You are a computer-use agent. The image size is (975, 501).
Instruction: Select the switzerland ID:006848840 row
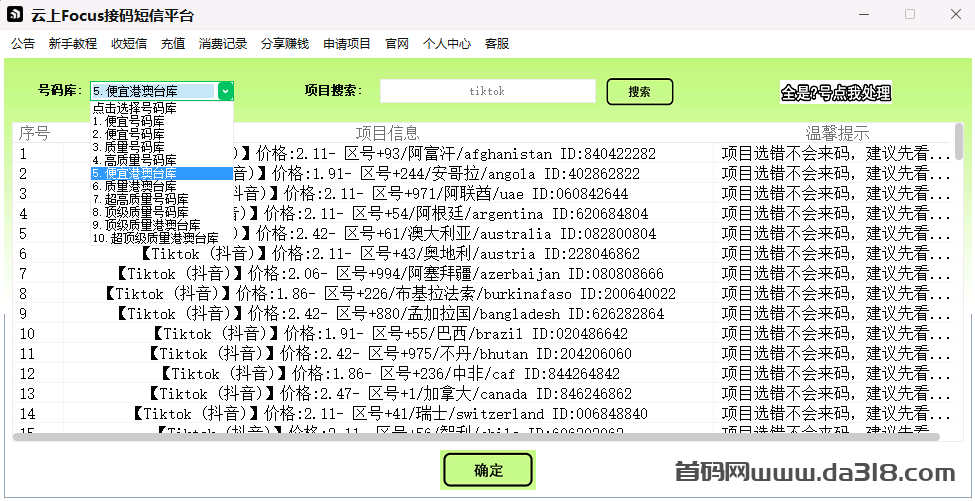[x=484, y=413]
